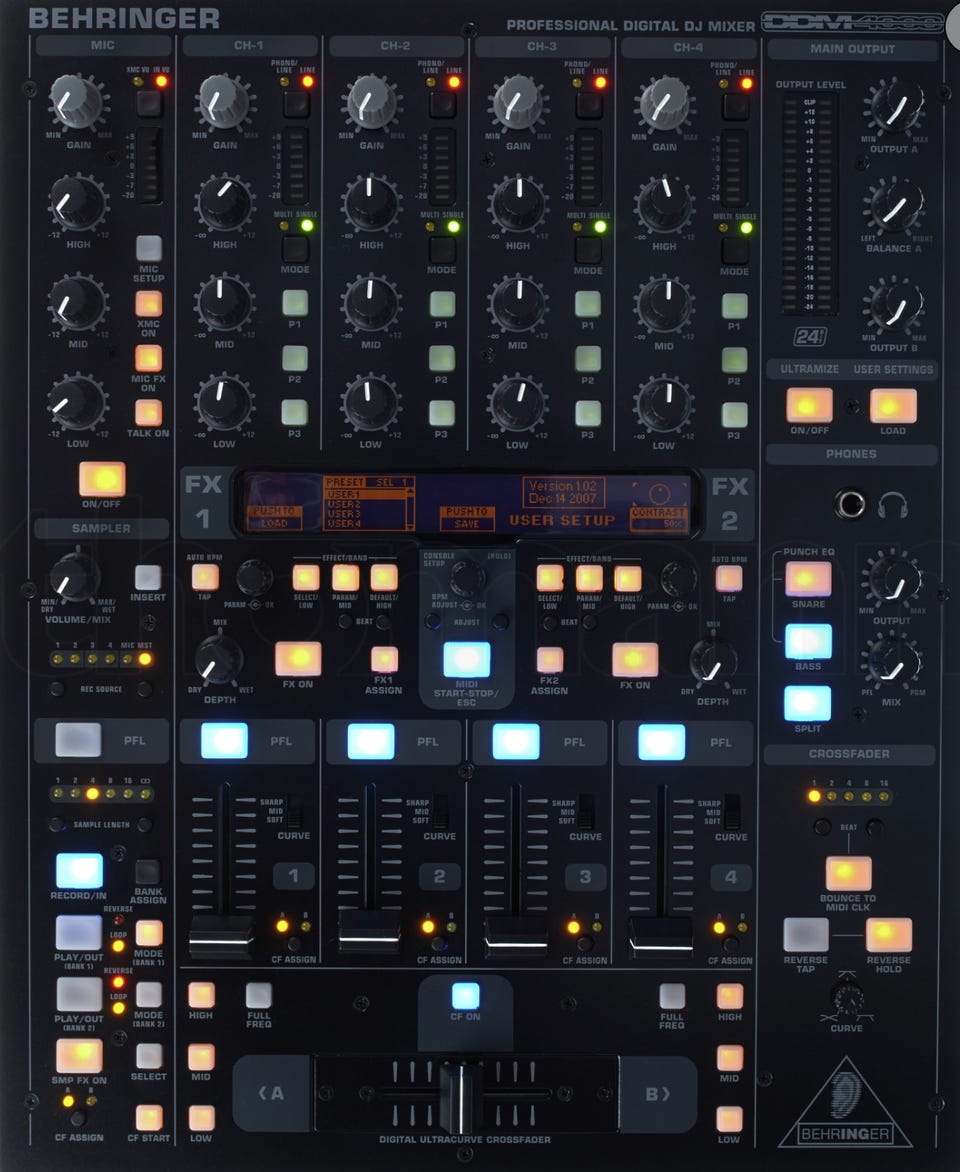Viewport: 960px width, 1172px height.
Task: Toggle the MIC FX ON button
Action: coord(148,358)
